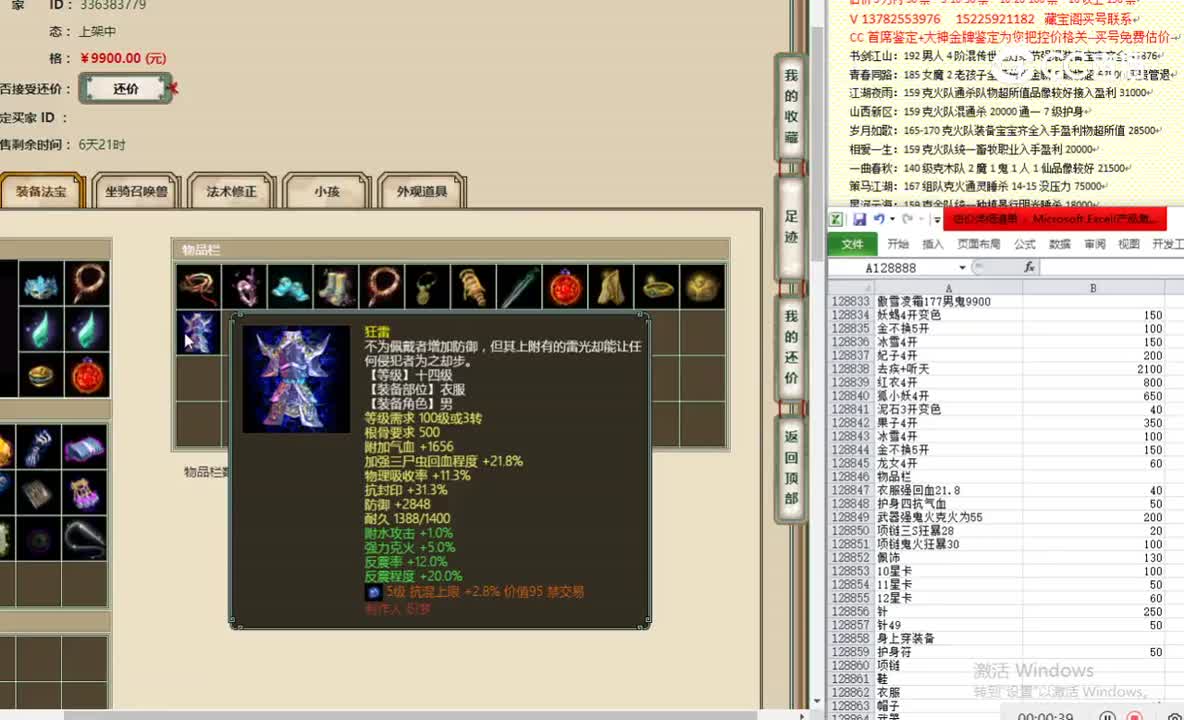The height and width of the screenshot is (720, 1184).
Task: Switch to the 坐骑召唤兽 tab
Action: [x=137, y=192]
